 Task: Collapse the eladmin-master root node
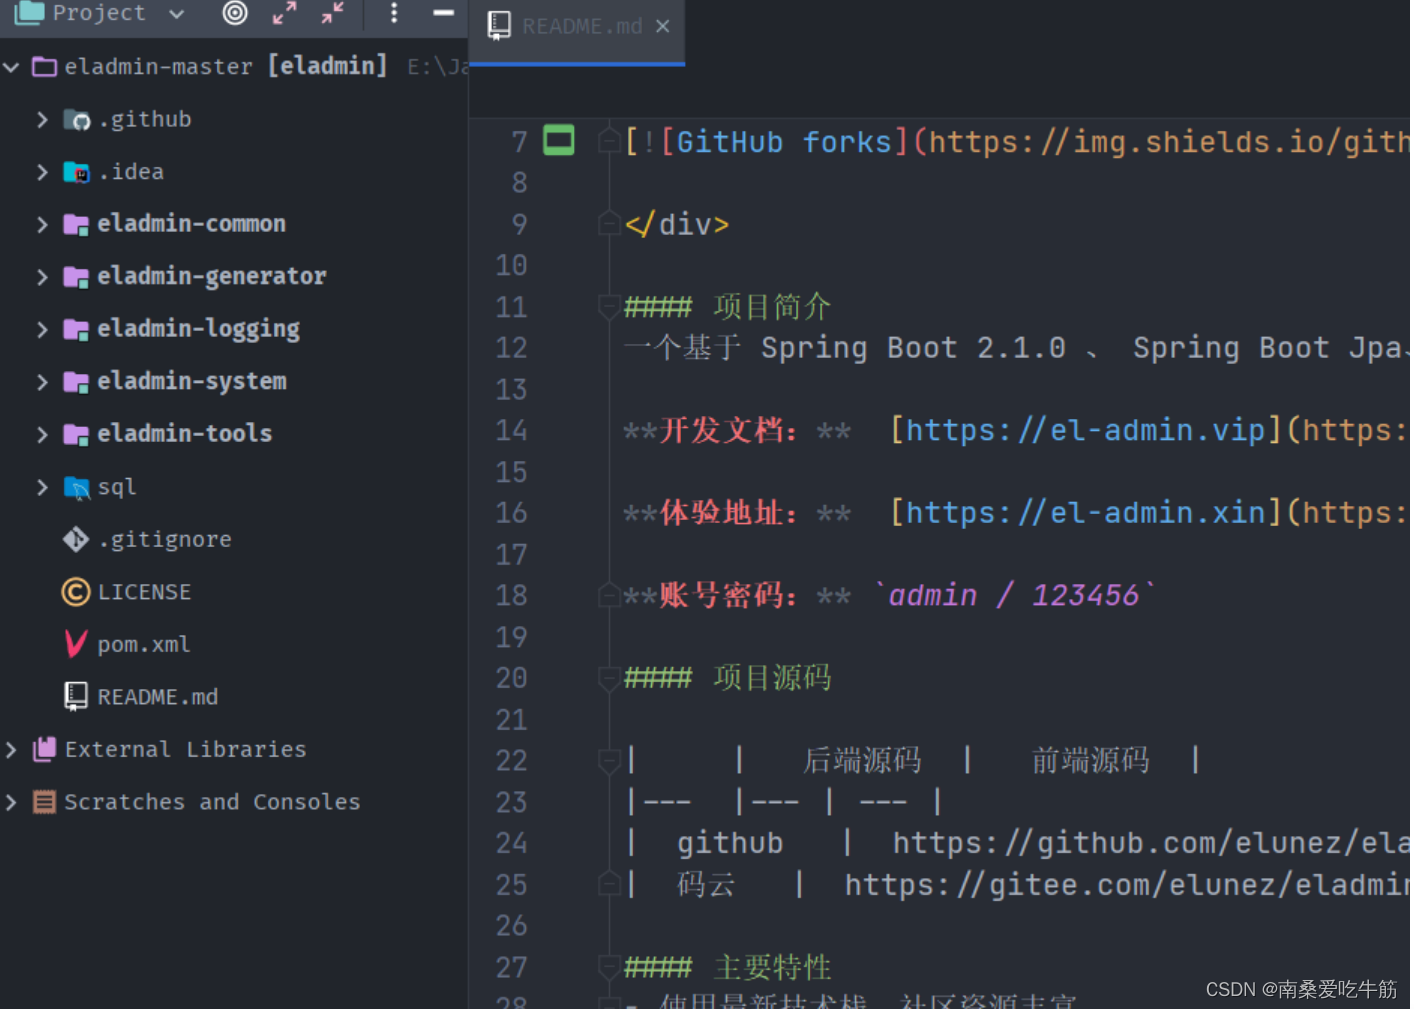(11, 67)
